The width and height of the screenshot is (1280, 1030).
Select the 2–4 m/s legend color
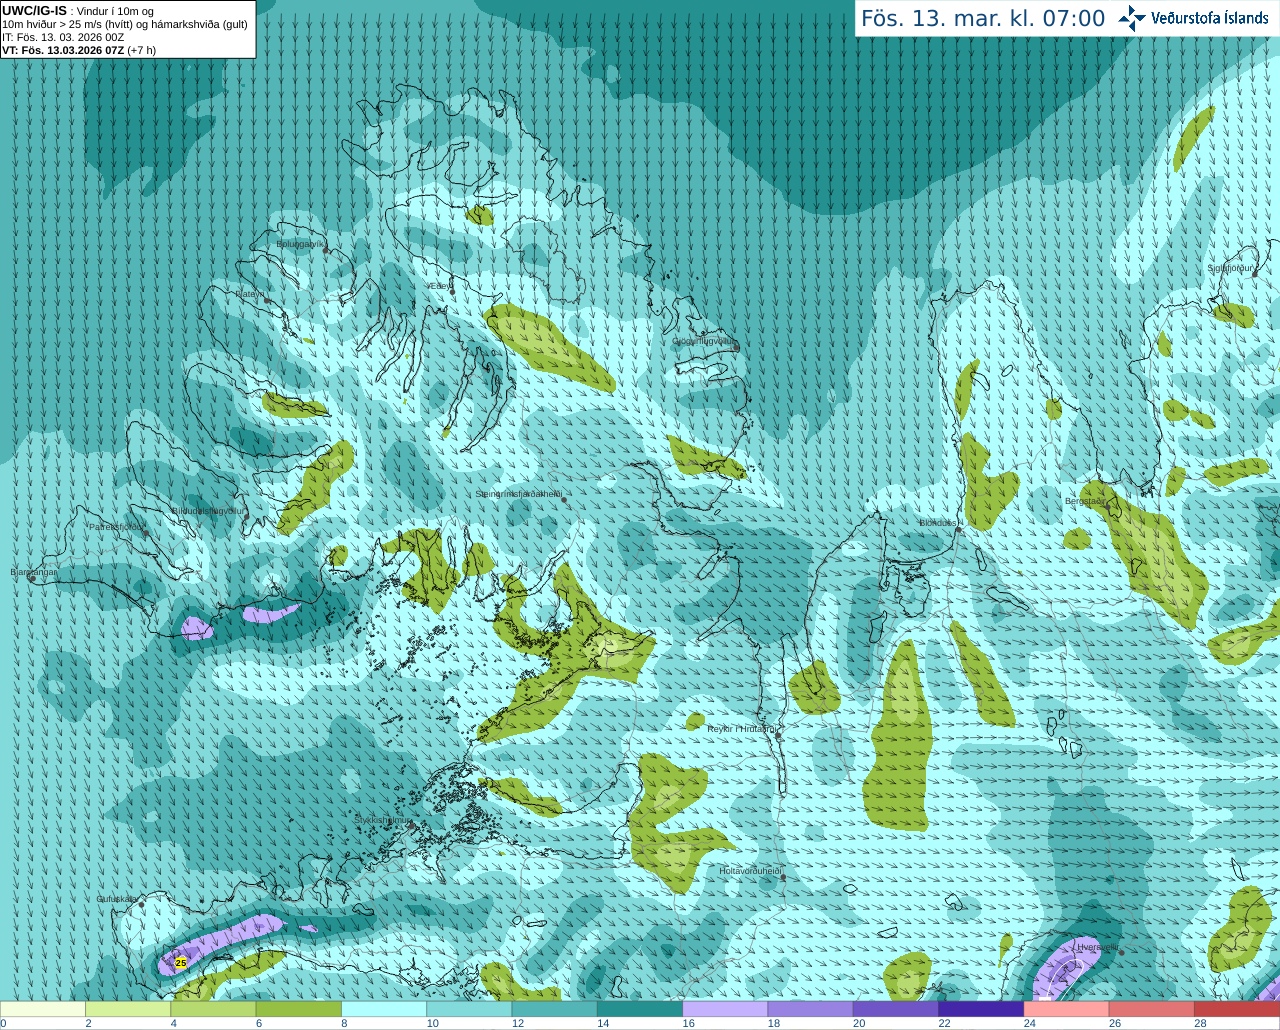(x=128, y=1009)
